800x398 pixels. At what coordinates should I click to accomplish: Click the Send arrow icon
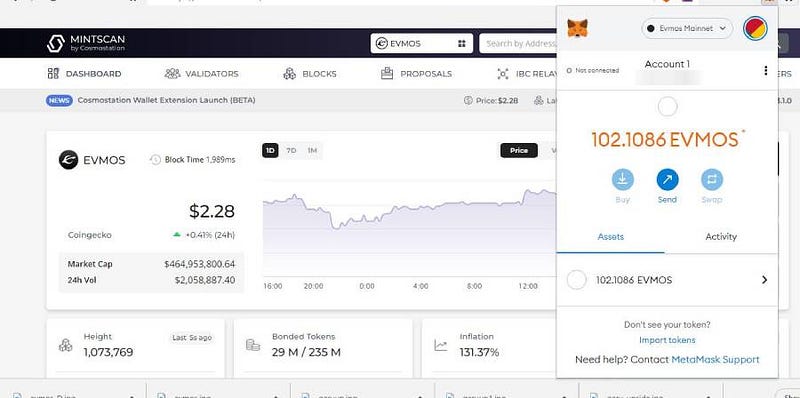667,180
